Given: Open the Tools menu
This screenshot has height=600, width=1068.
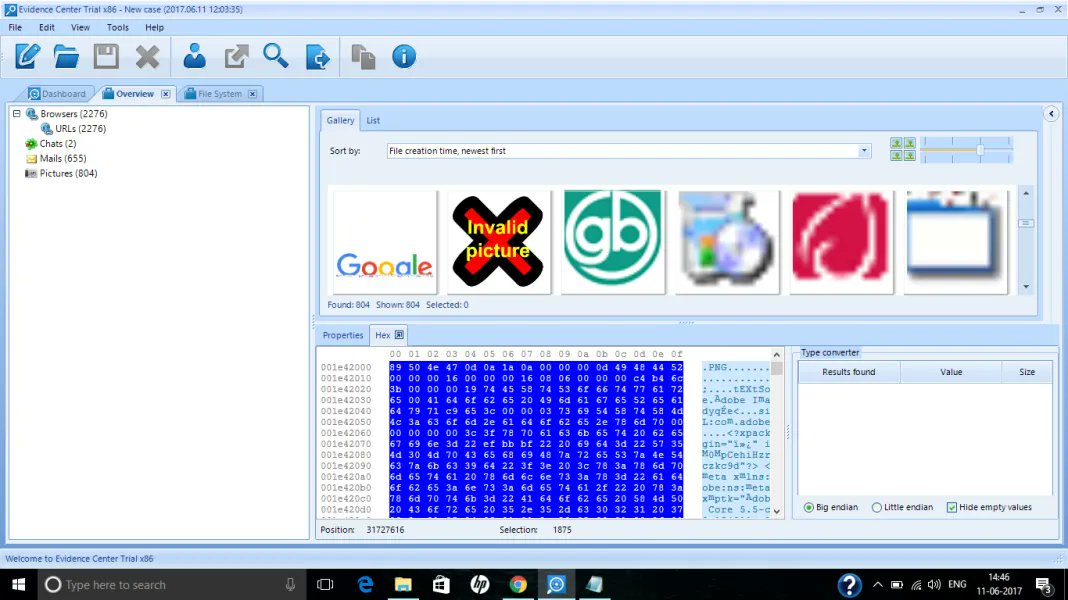Looking at the screenshot, I should click(118, 27).
